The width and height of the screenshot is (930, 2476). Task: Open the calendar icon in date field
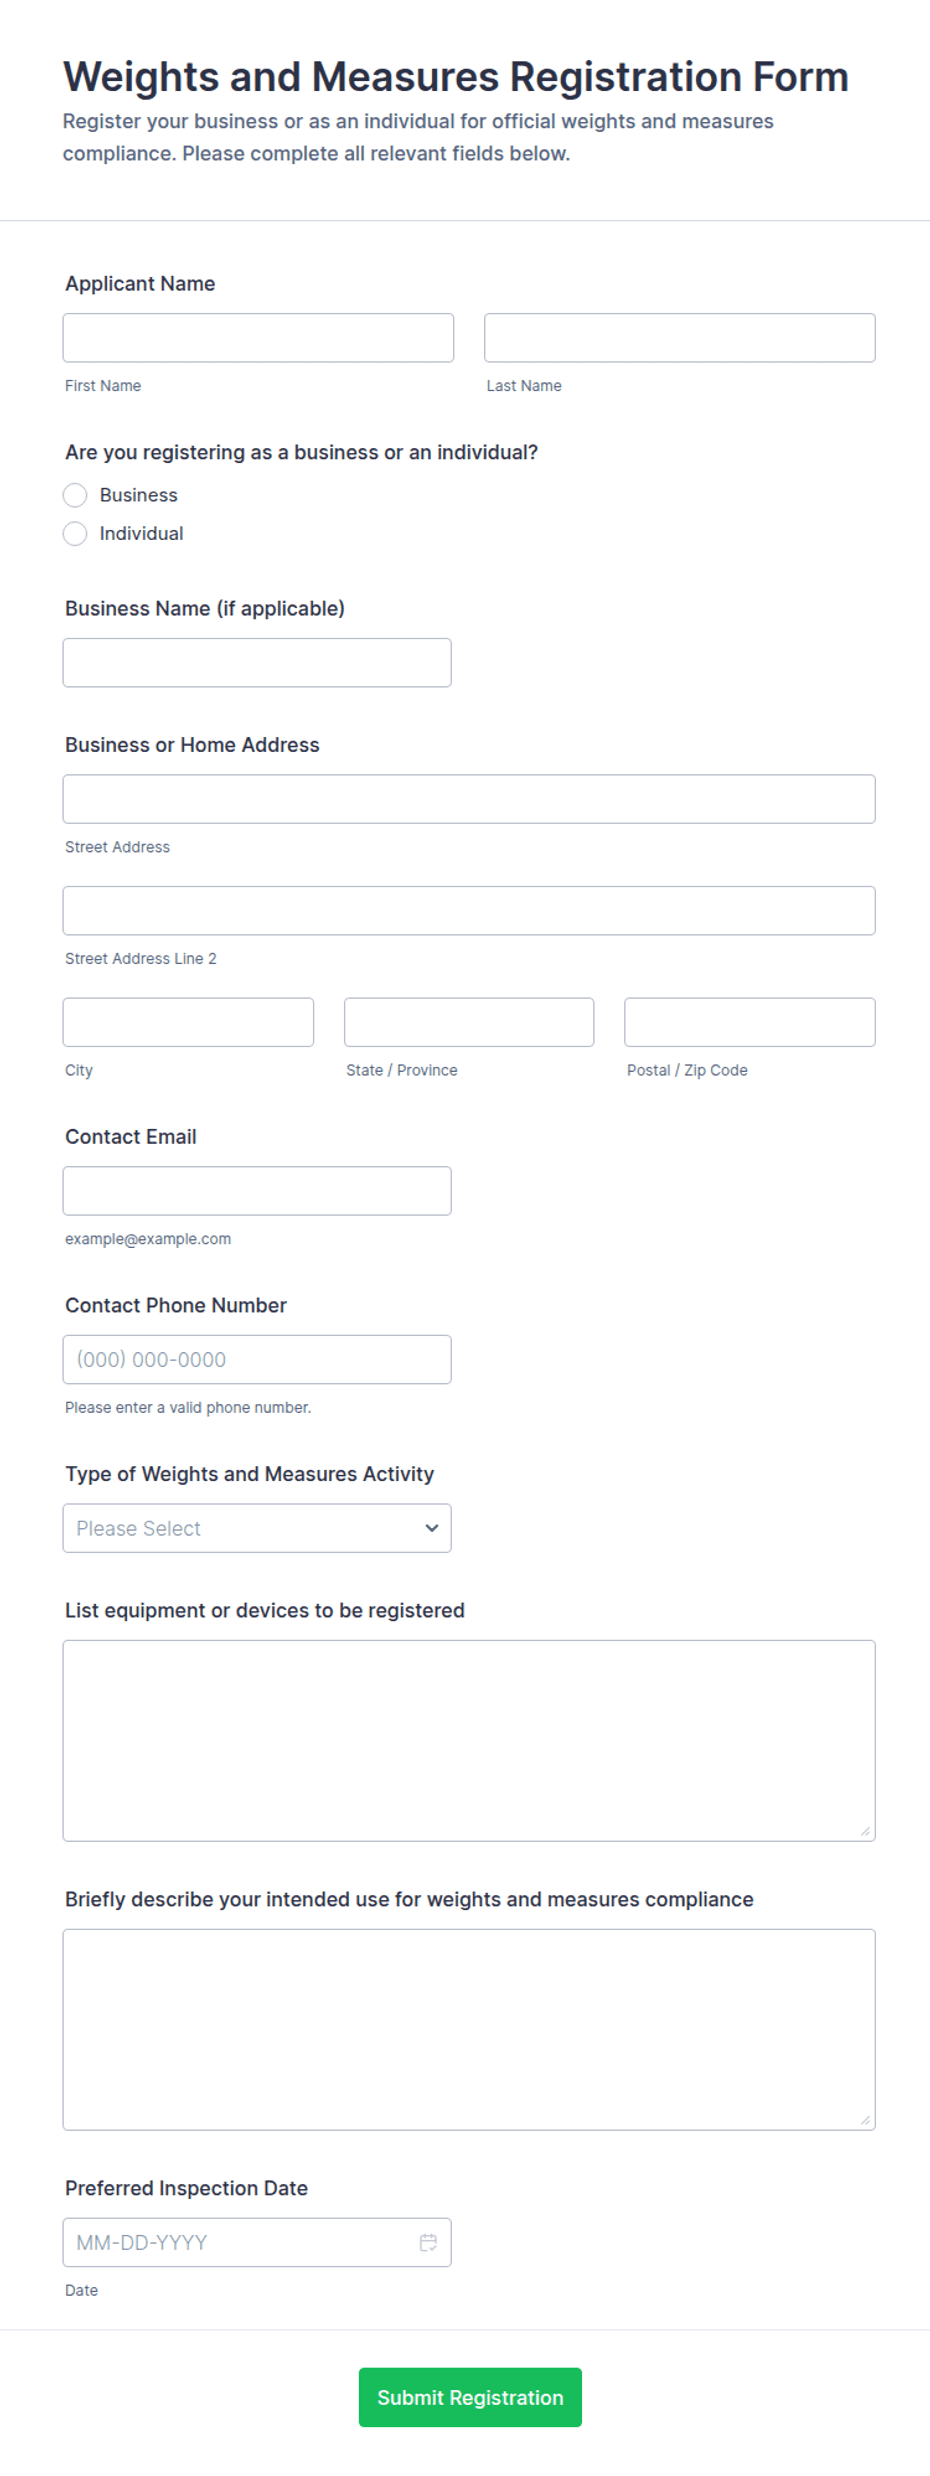(428, 2242)
